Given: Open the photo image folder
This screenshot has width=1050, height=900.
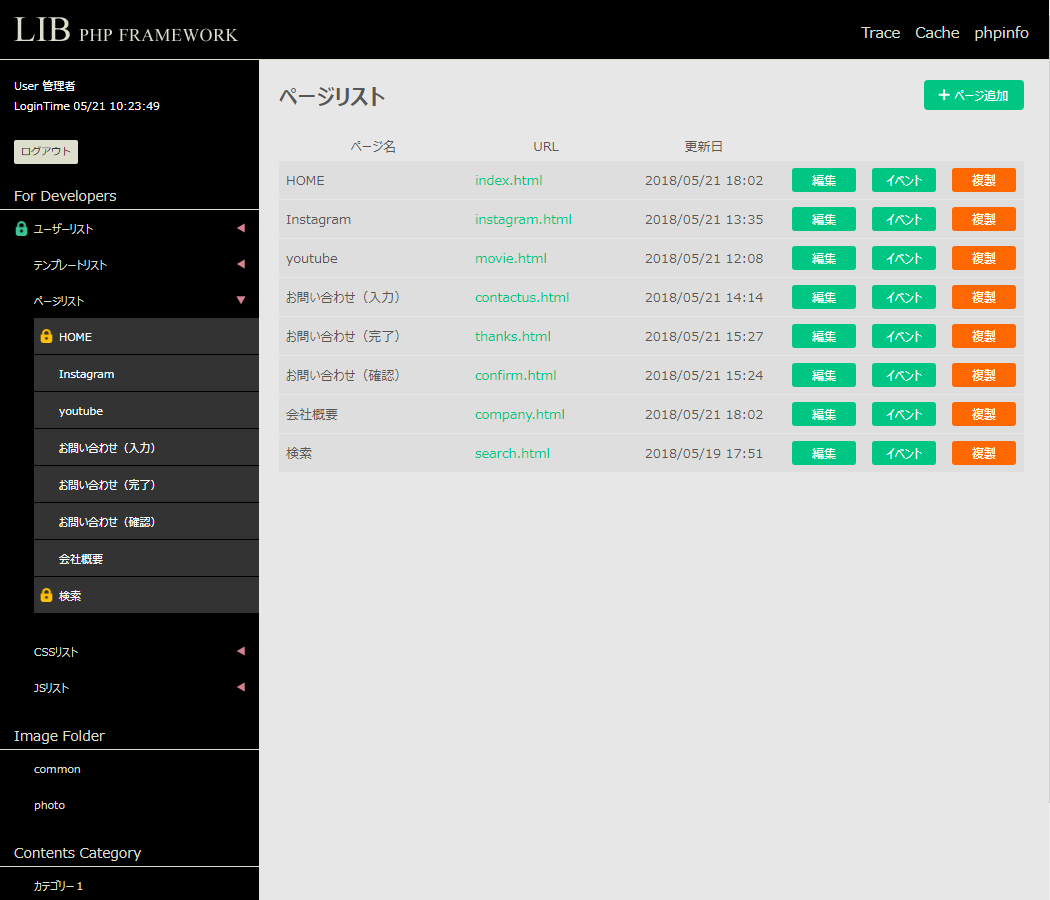Looking at the screenshot, I should [50, 806].
